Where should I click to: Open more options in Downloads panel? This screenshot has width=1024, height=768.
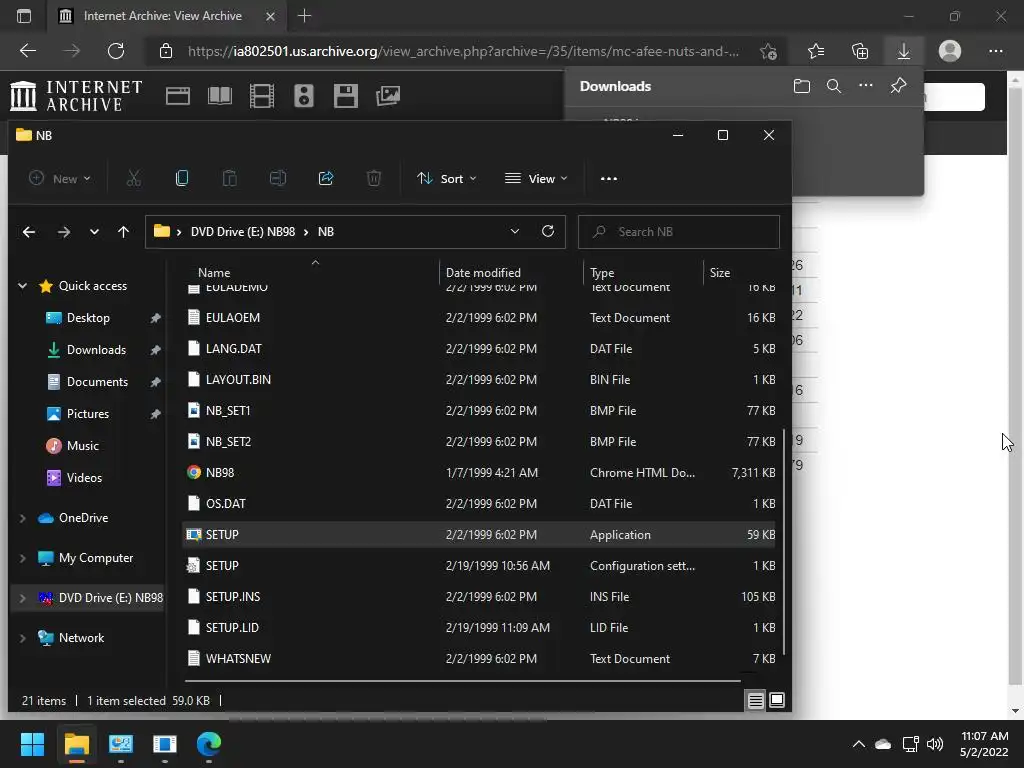pyautogui.click(x=866, y=86)
